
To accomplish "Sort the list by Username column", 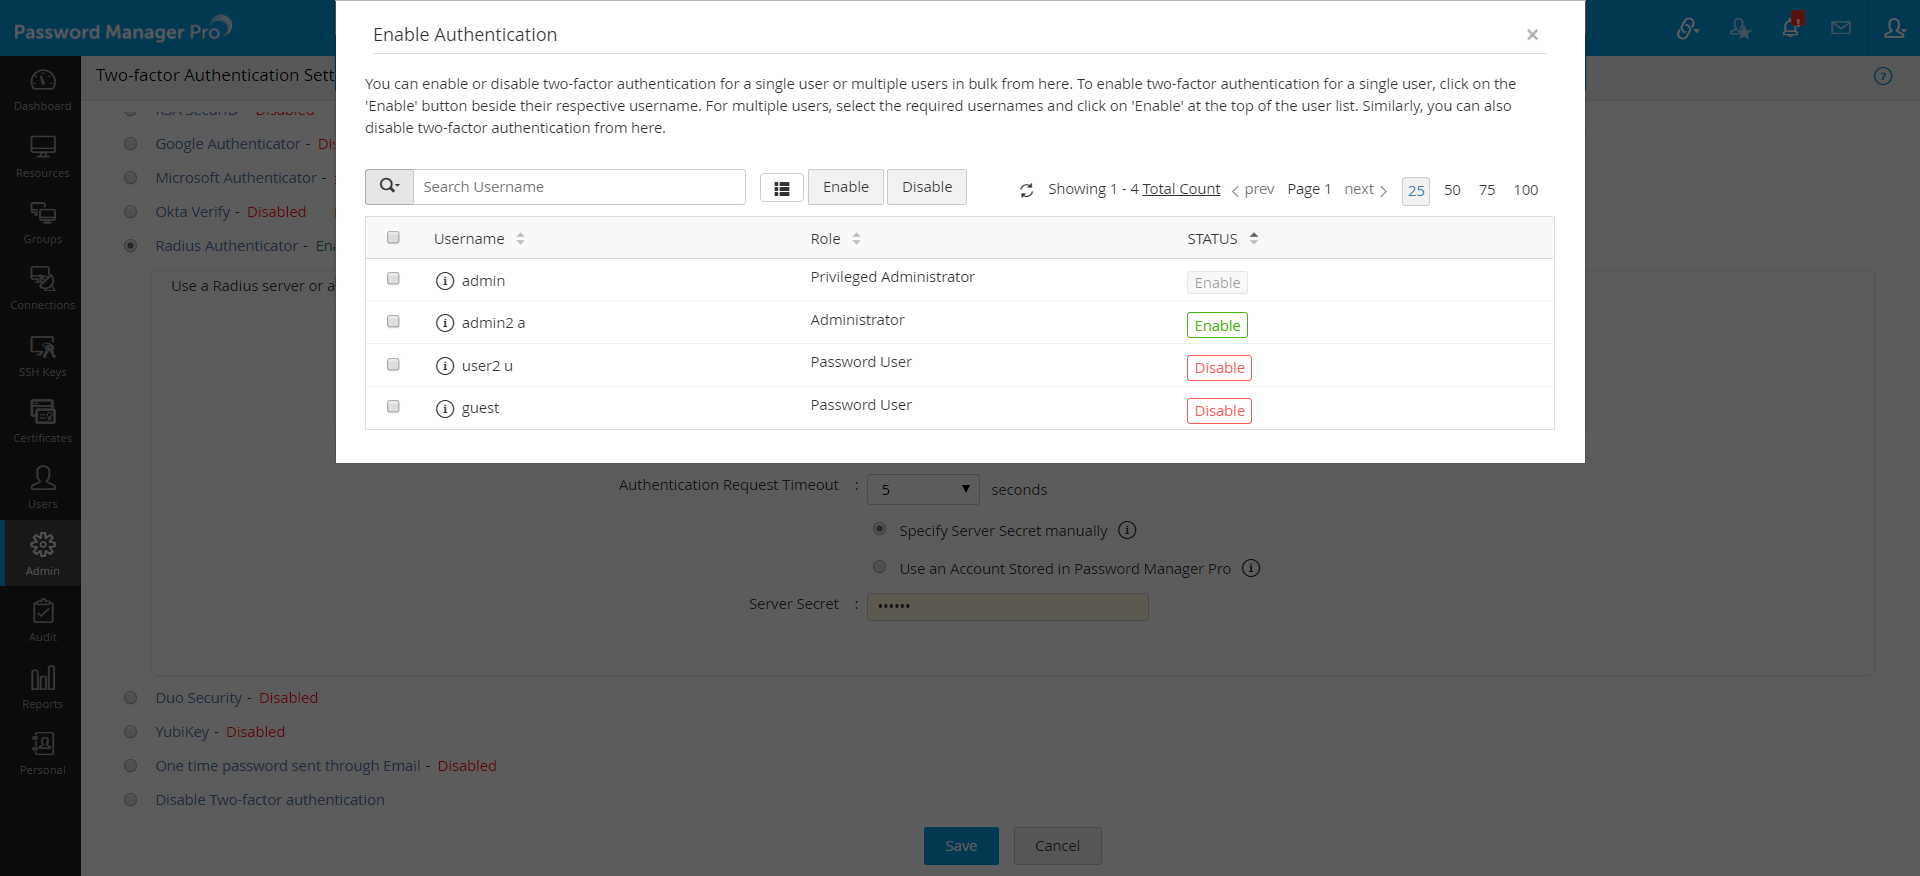I will click(x=520, y=239).
